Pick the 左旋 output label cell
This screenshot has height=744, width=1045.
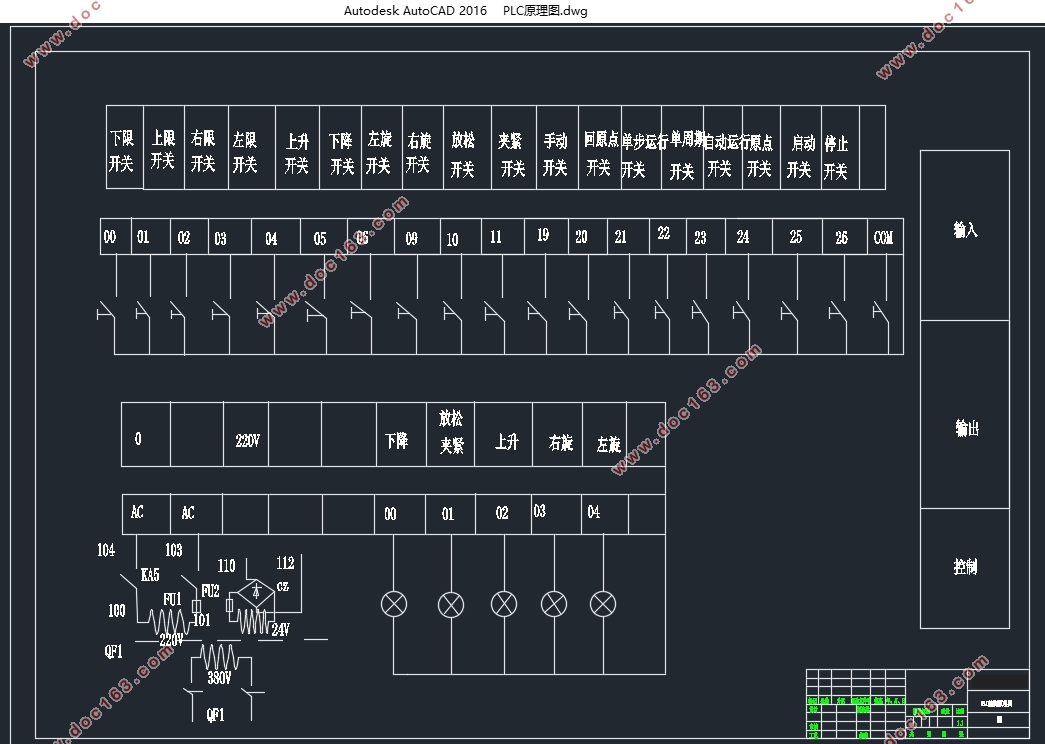click(604, 434)
